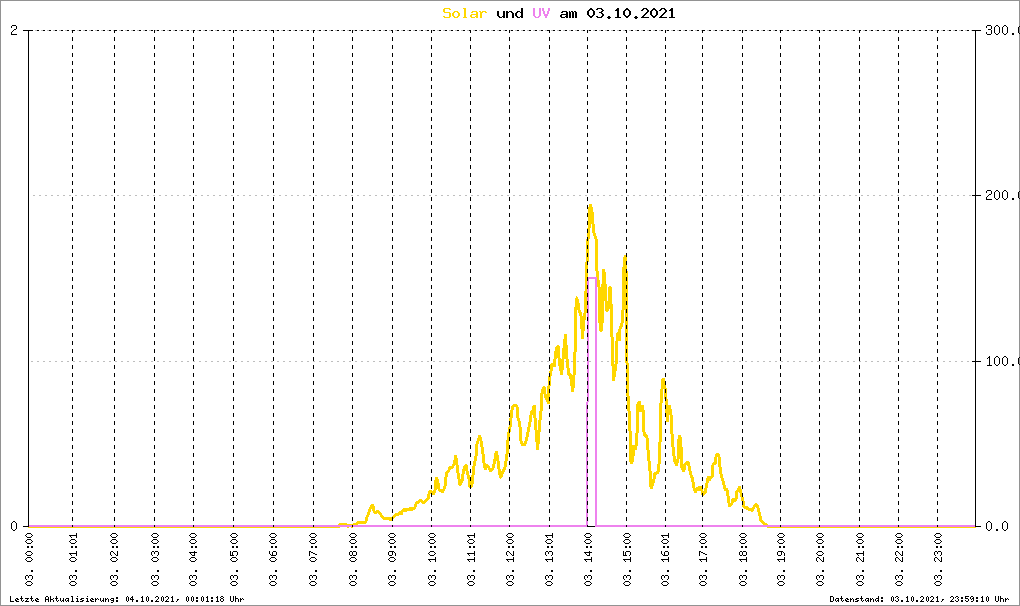Click the left axis label "0"
Image resolution: width=1020 pixels, height=606 pixels.
14,526
